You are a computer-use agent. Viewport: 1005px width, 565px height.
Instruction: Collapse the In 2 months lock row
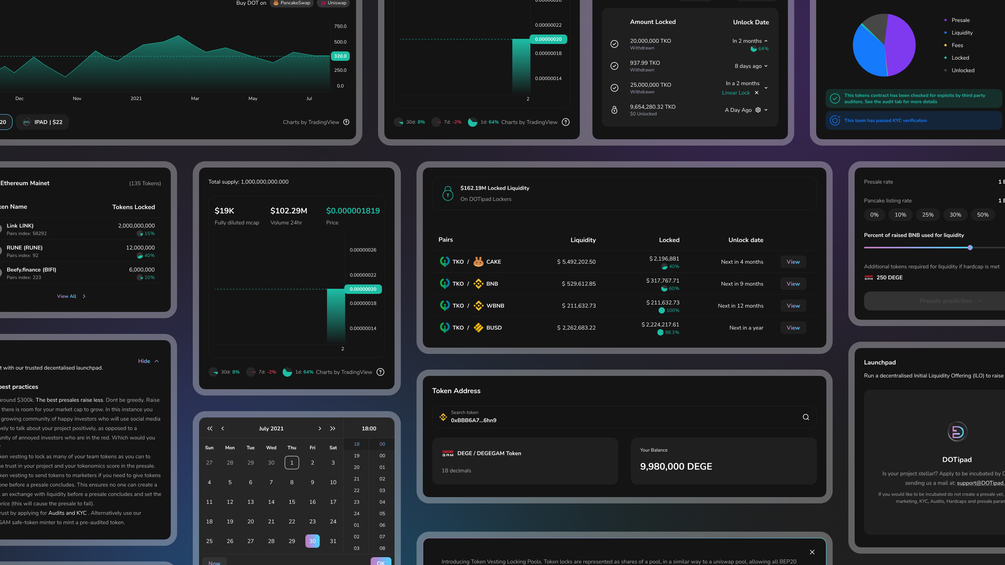click(766, 41)
